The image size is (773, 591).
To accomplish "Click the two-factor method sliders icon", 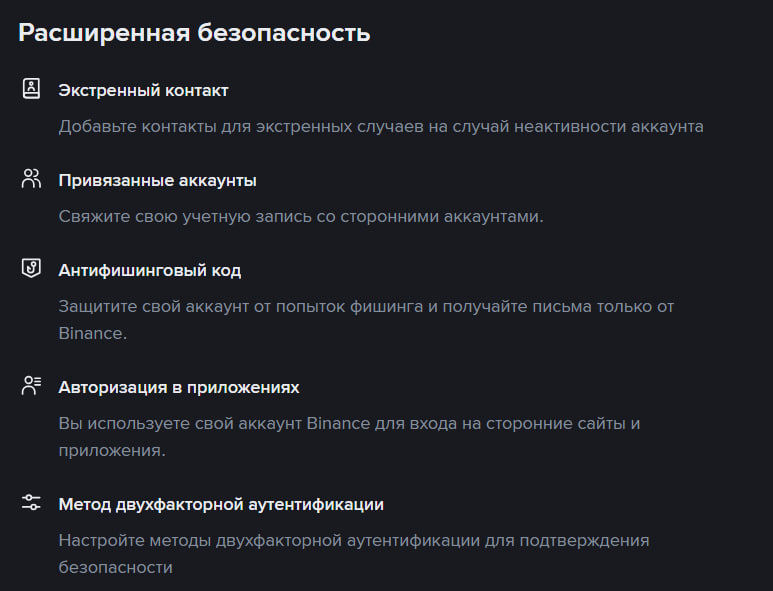I will 31,503.
